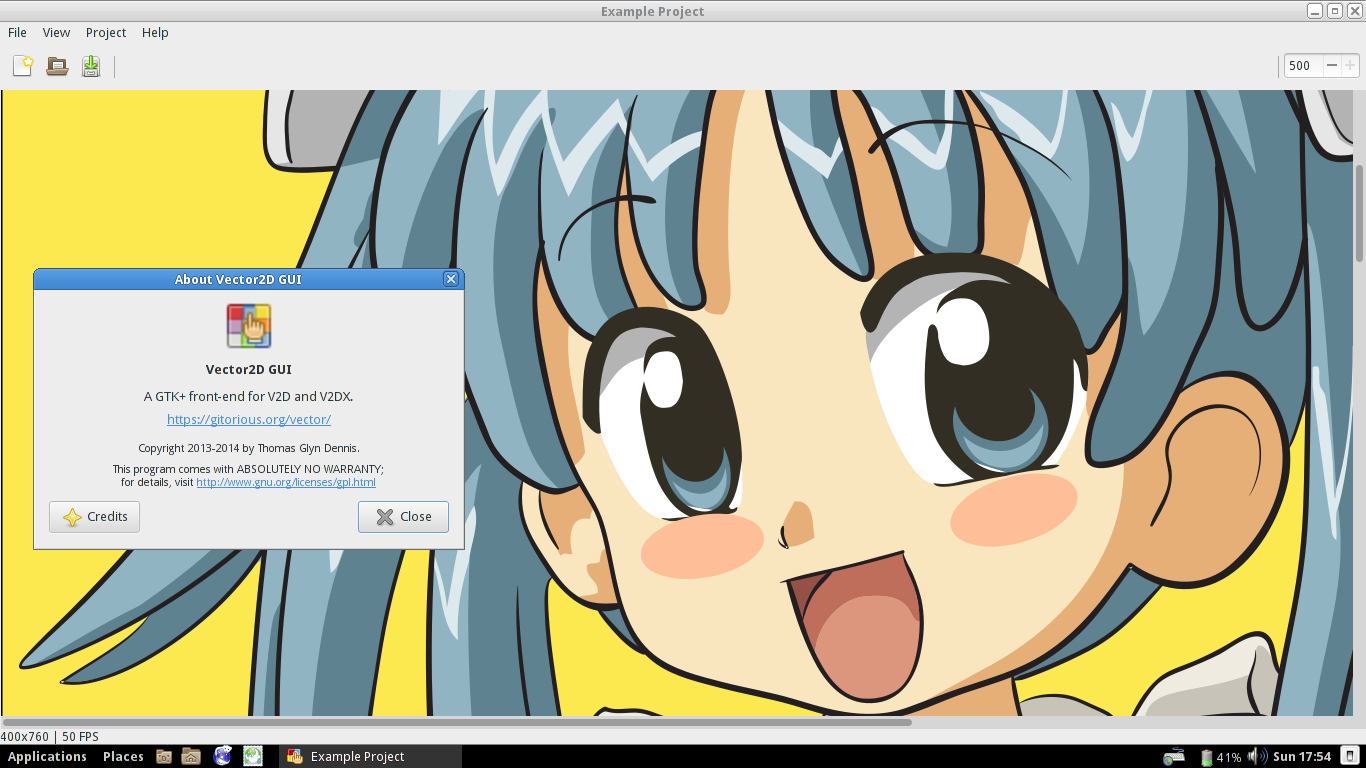Open the home folder launcher in taskbar
This screenshot has height=768, width=1366.
coord(191,756)
